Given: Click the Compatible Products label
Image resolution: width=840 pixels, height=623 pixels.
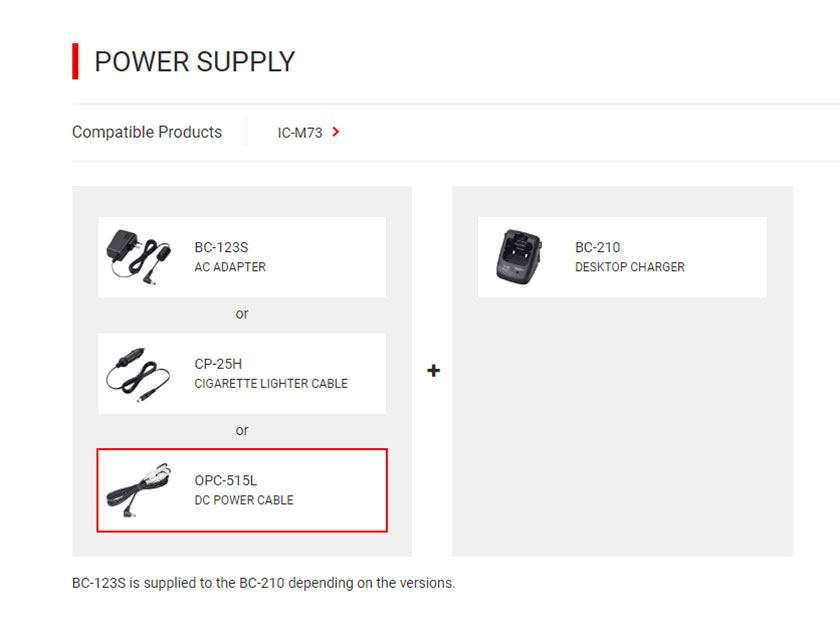Looking at the screenshot, I should pyautogui.click(x=147, y=132).
